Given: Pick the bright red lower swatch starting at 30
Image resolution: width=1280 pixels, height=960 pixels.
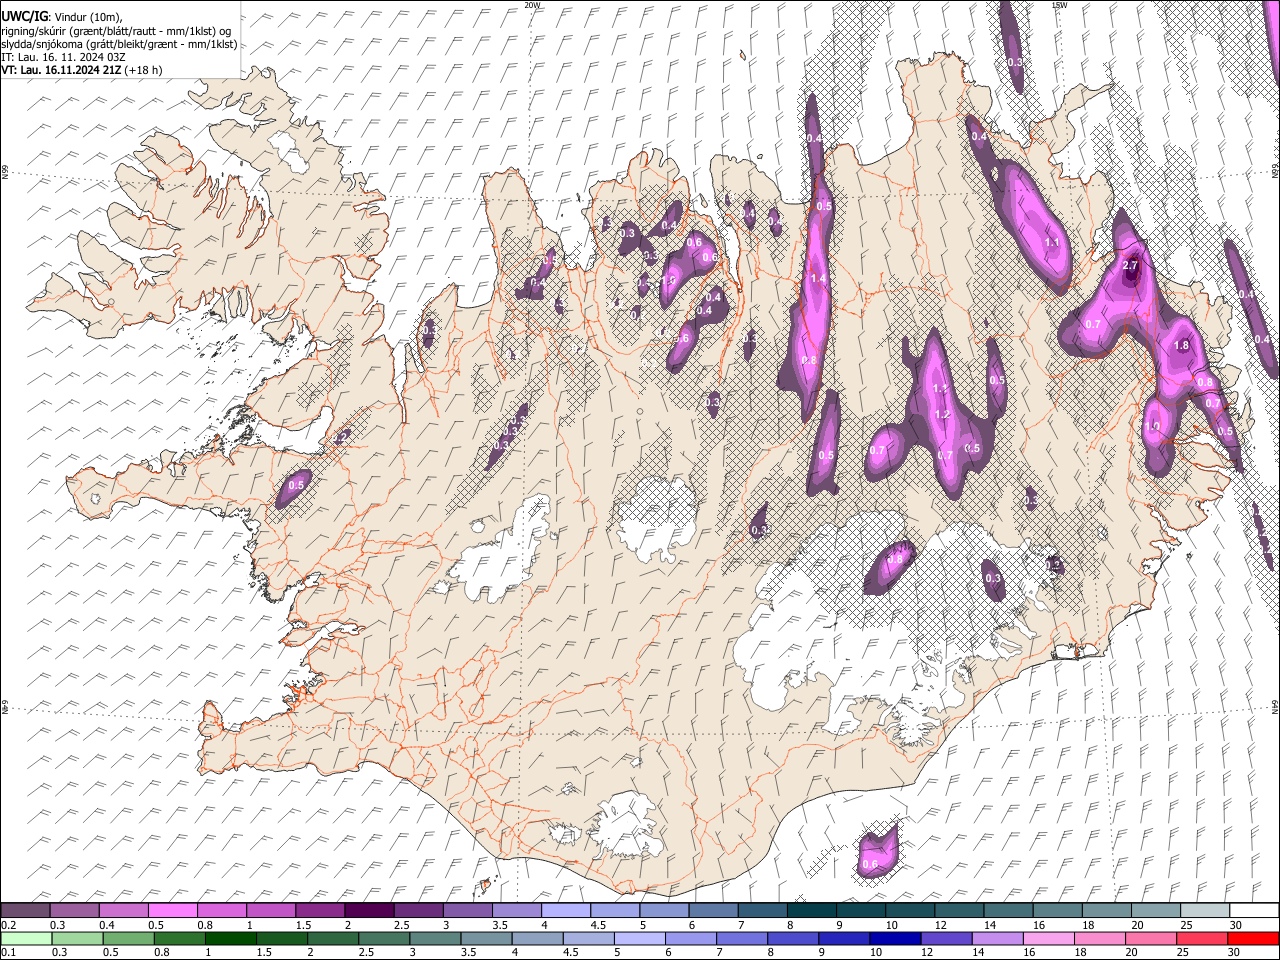Looking at the screenshot, I should coord(1253,938).
